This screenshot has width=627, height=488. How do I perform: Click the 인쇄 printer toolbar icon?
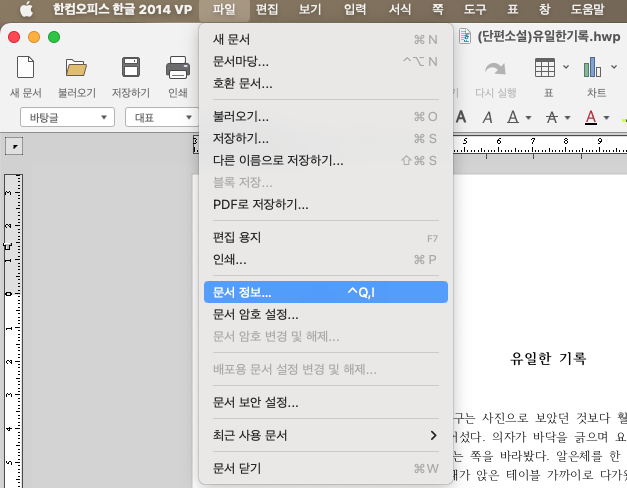[178, 67]
